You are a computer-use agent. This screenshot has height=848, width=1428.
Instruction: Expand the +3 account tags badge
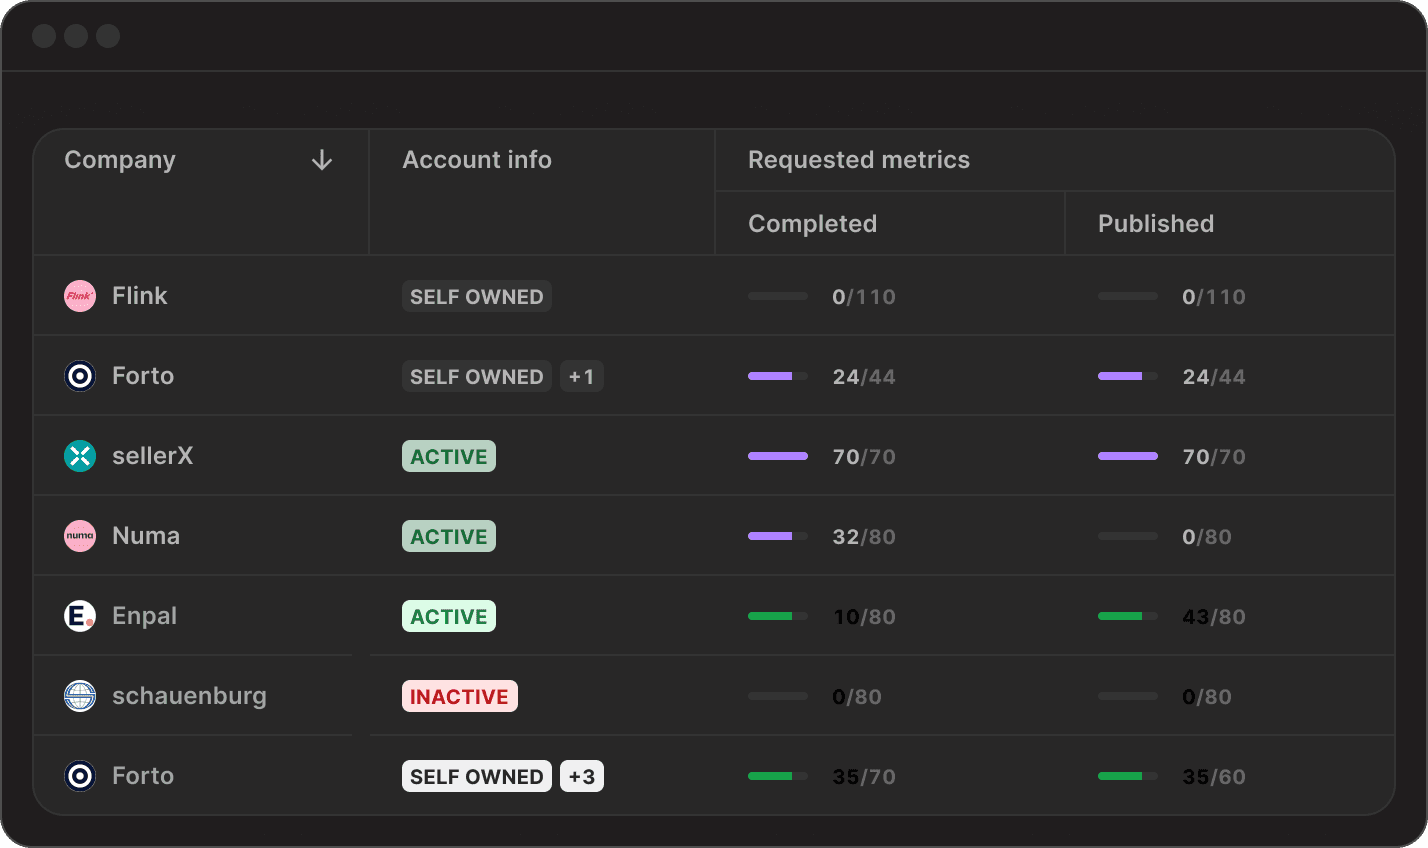582,776
